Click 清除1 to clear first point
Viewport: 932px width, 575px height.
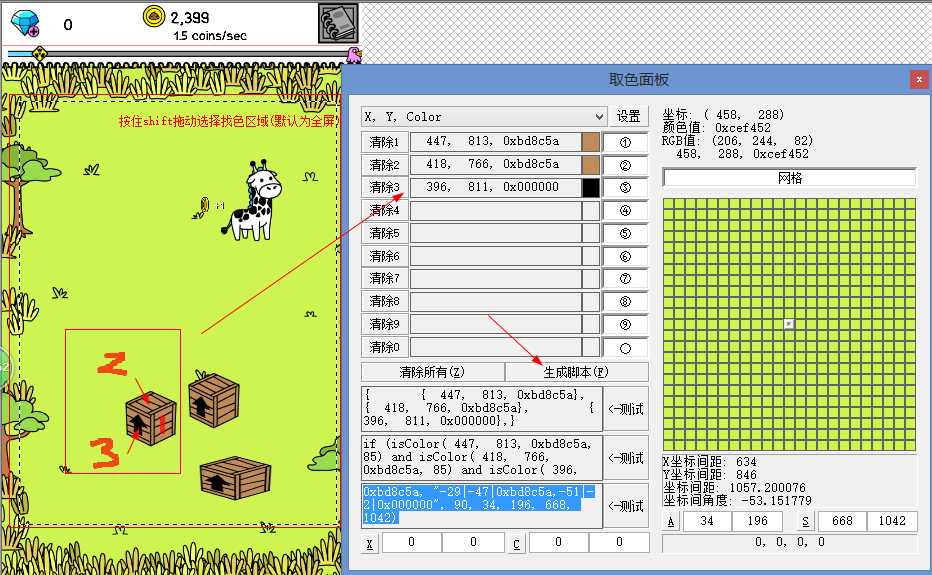click(x=385, y=142)
